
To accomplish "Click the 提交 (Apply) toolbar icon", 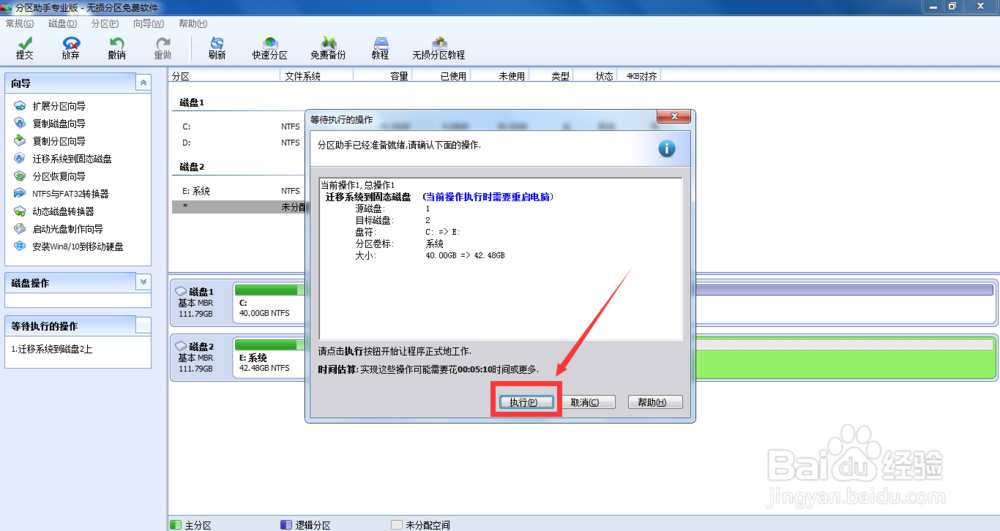I will click(24, 48).
